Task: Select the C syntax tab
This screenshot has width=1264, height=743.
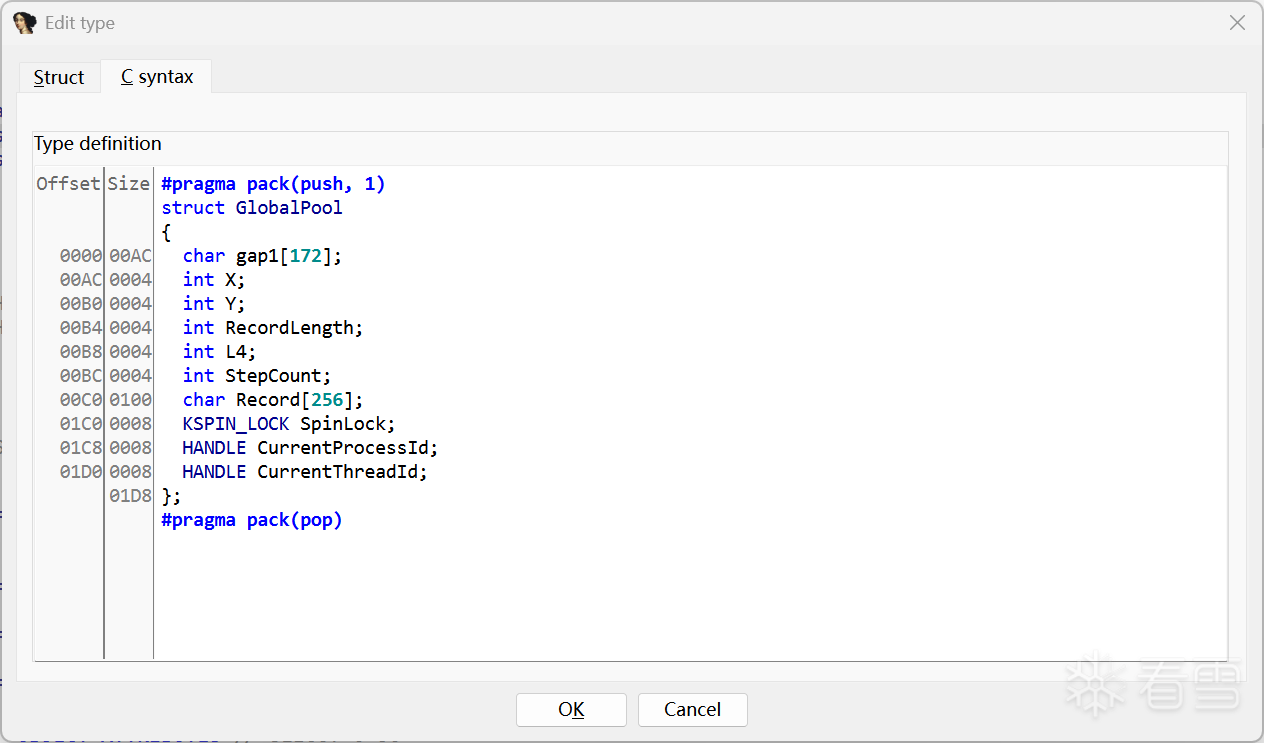Action: [x=157, y=77]
